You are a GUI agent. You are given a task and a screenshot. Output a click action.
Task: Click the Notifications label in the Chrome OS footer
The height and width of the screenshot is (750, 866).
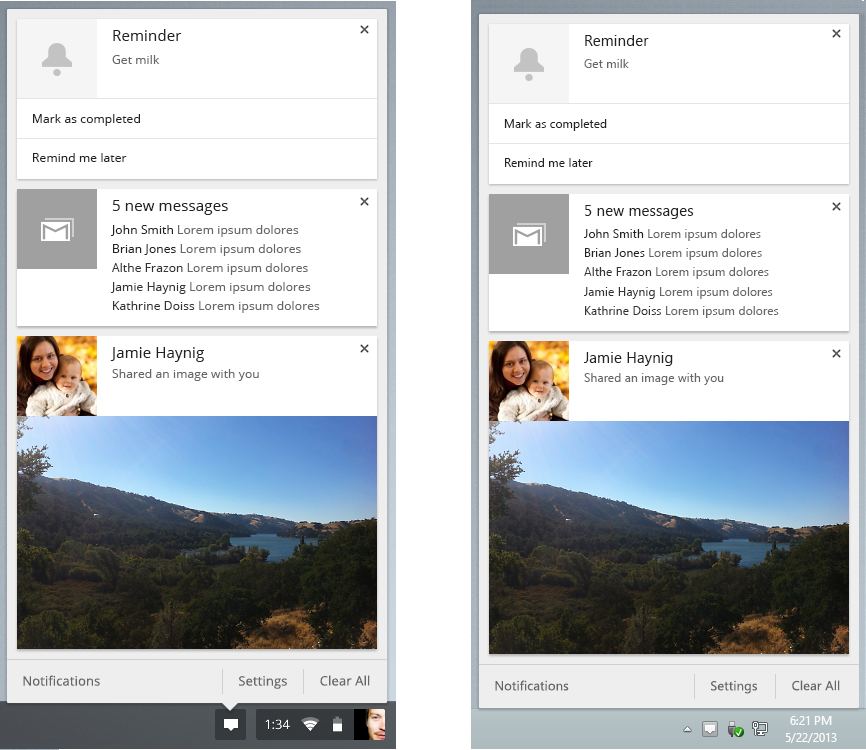coord(61,681)
